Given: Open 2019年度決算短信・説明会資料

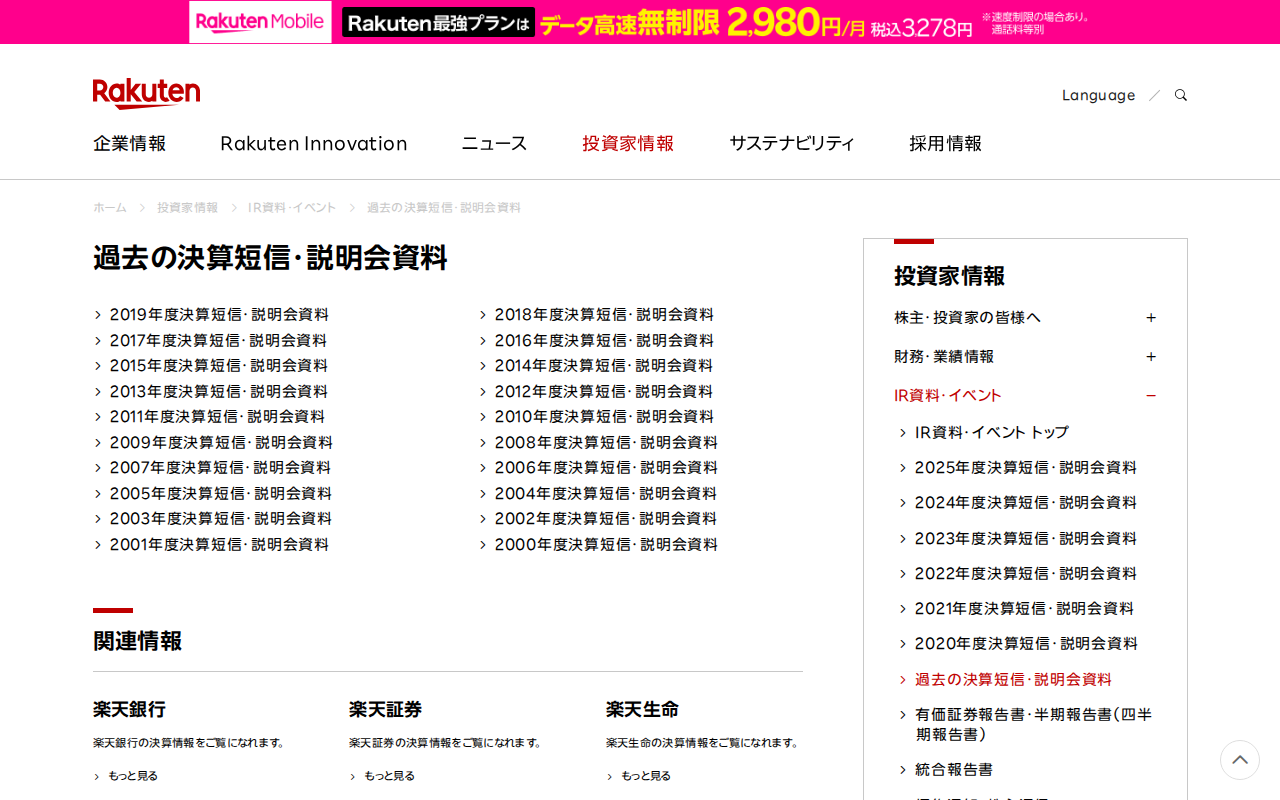Looking at the screenshot, I should [x=219, y=315].
